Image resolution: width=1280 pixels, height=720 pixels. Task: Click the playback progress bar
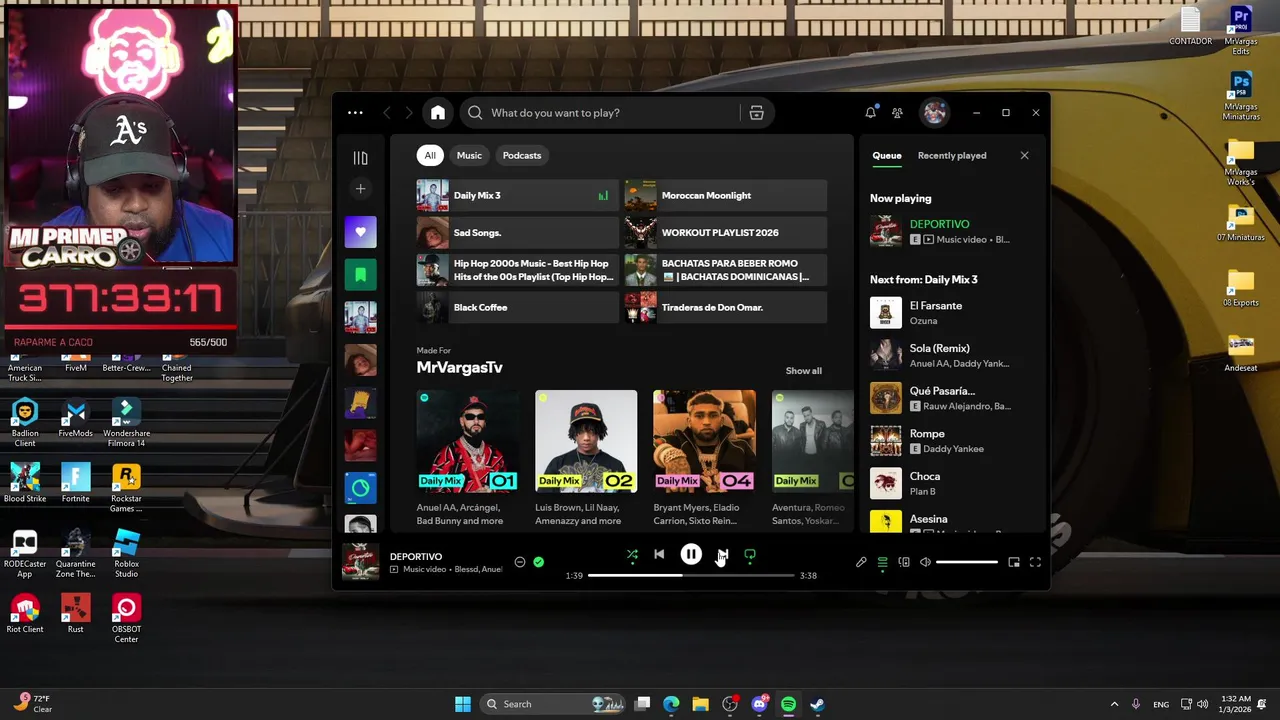691,575
